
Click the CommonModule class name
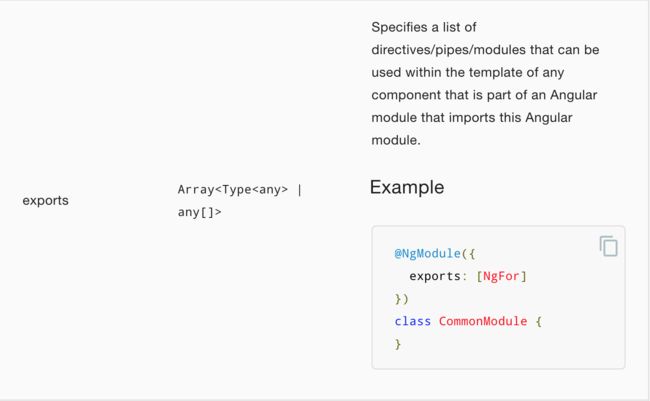pyautogui.click(x=483, y=321)
